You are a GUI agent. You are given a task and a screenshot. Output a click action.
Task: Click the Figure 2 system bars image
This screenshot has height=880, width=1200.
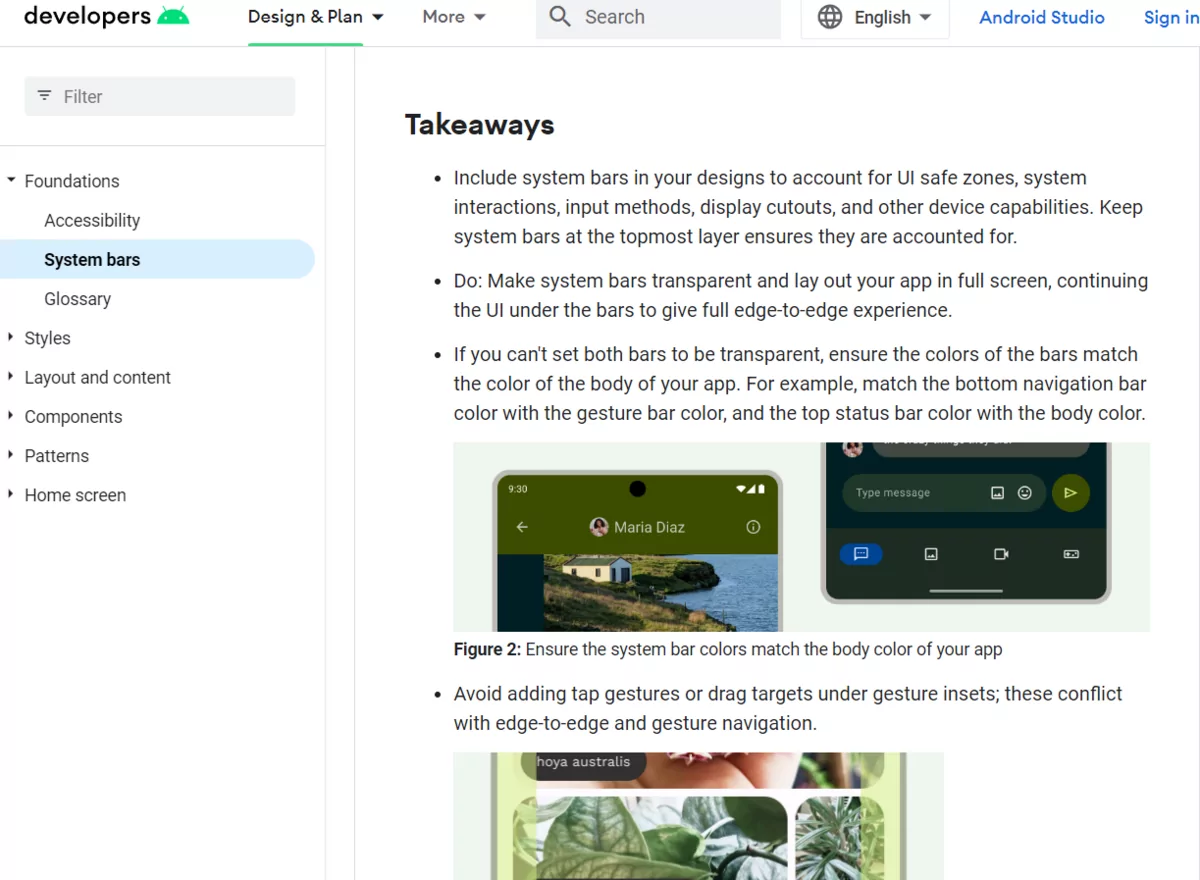pos(801,536)
